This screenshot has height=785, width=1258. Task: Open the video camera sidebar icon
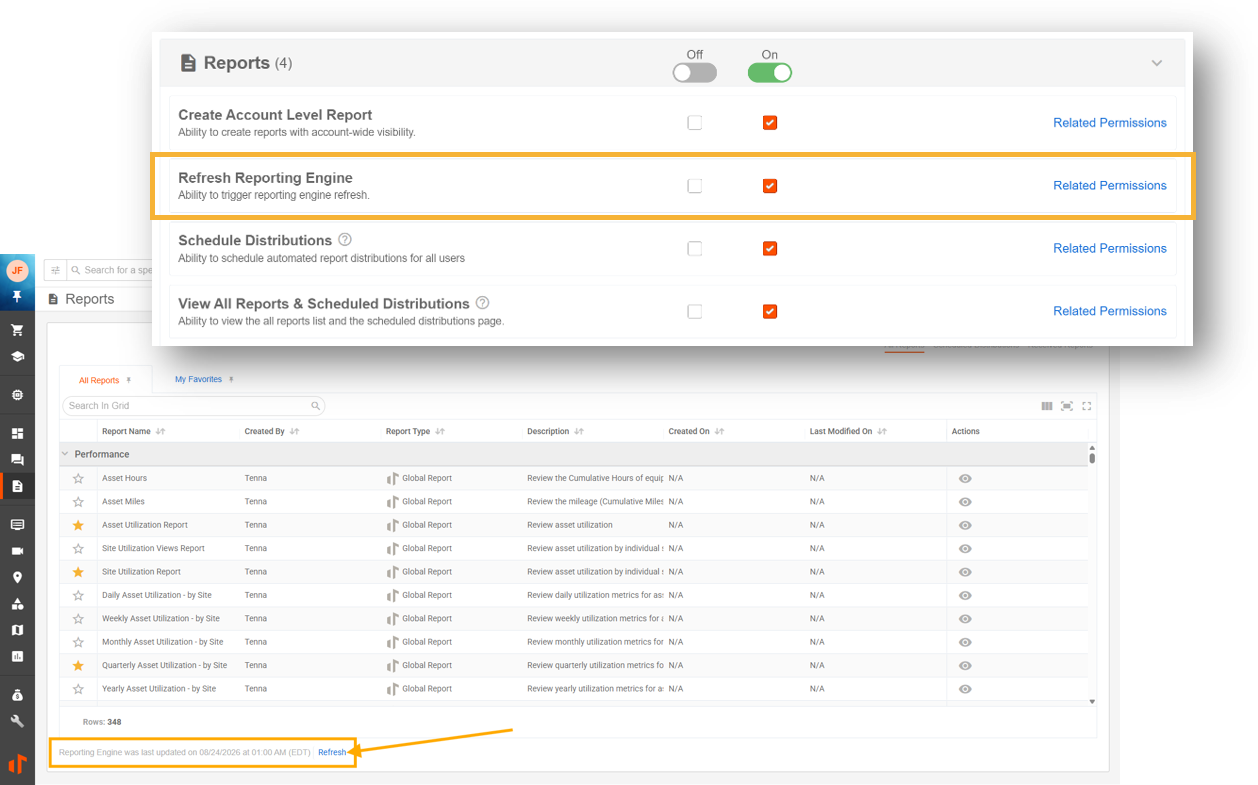(x=17, y=551)
